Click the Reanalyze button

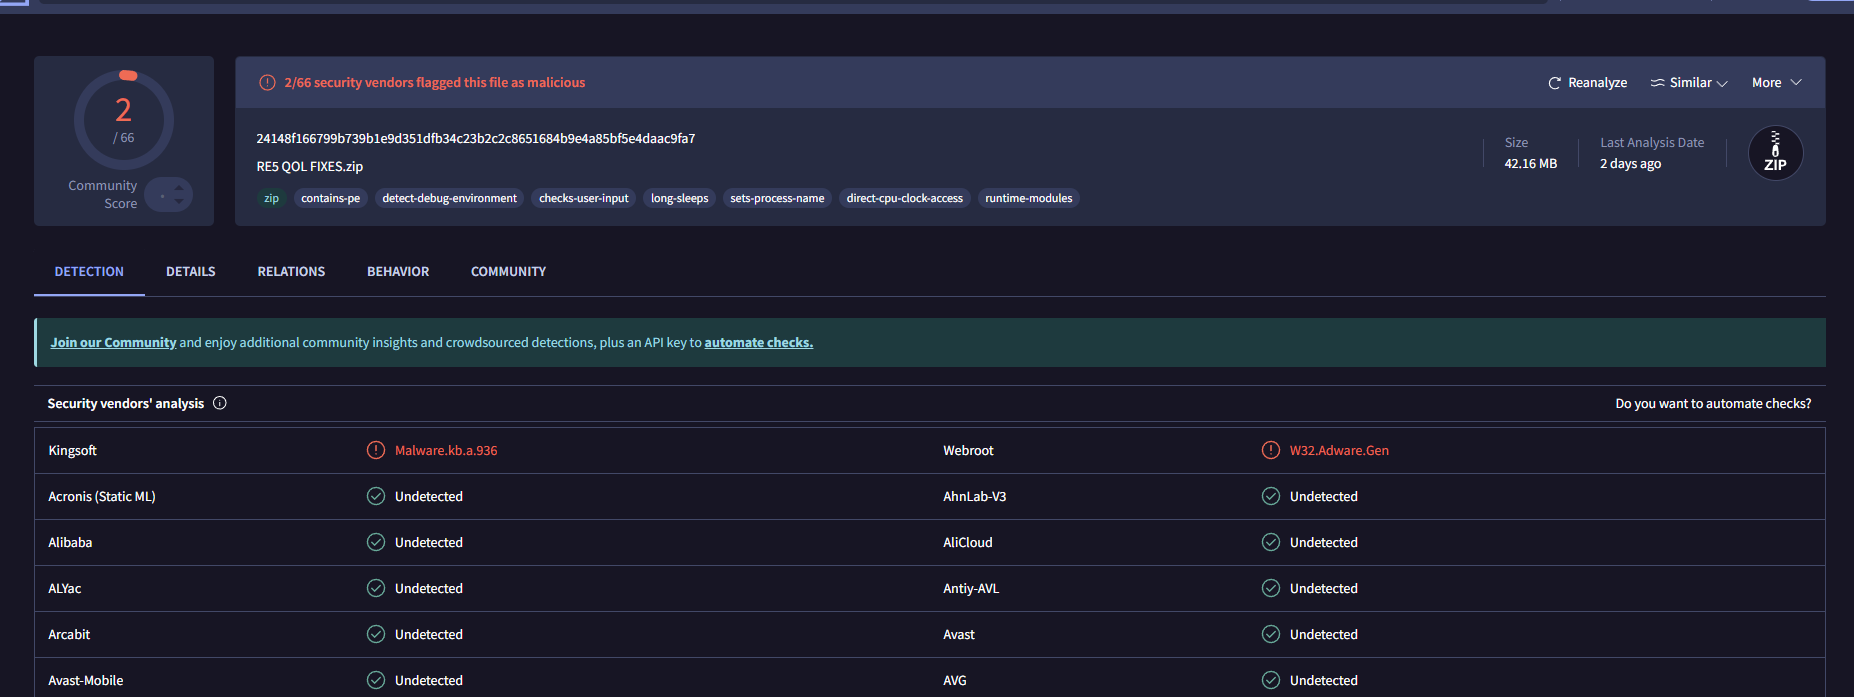pos(1588,83)
